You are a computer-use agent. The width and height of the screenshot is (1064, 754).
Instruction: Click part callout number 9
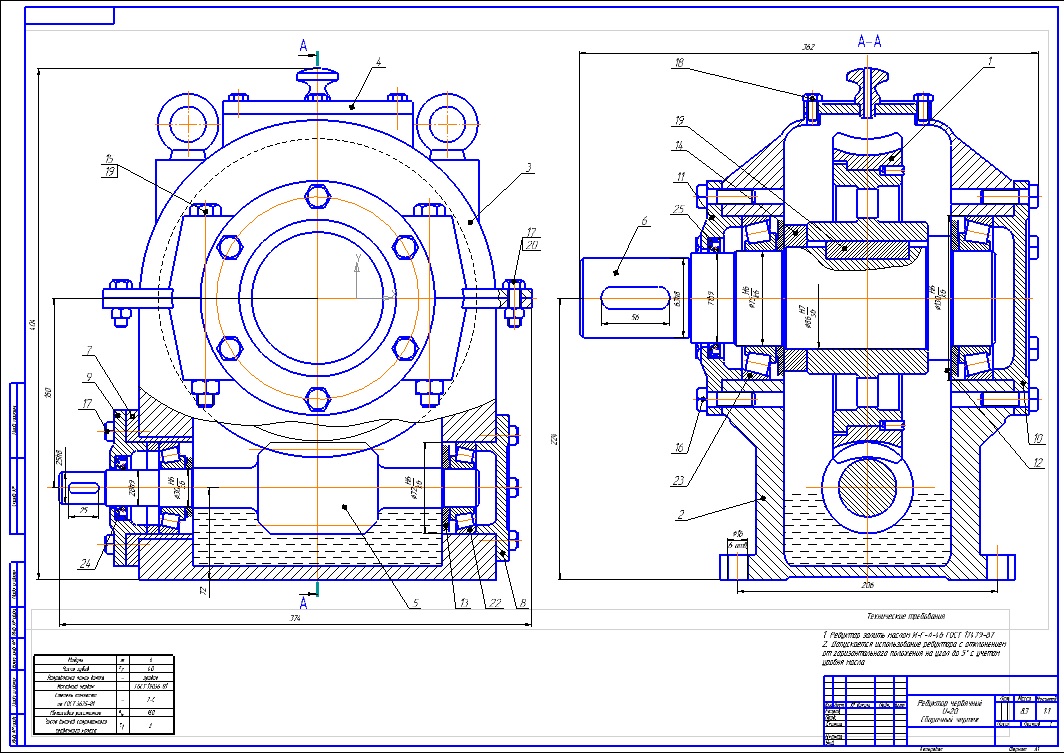pos(88,377)
